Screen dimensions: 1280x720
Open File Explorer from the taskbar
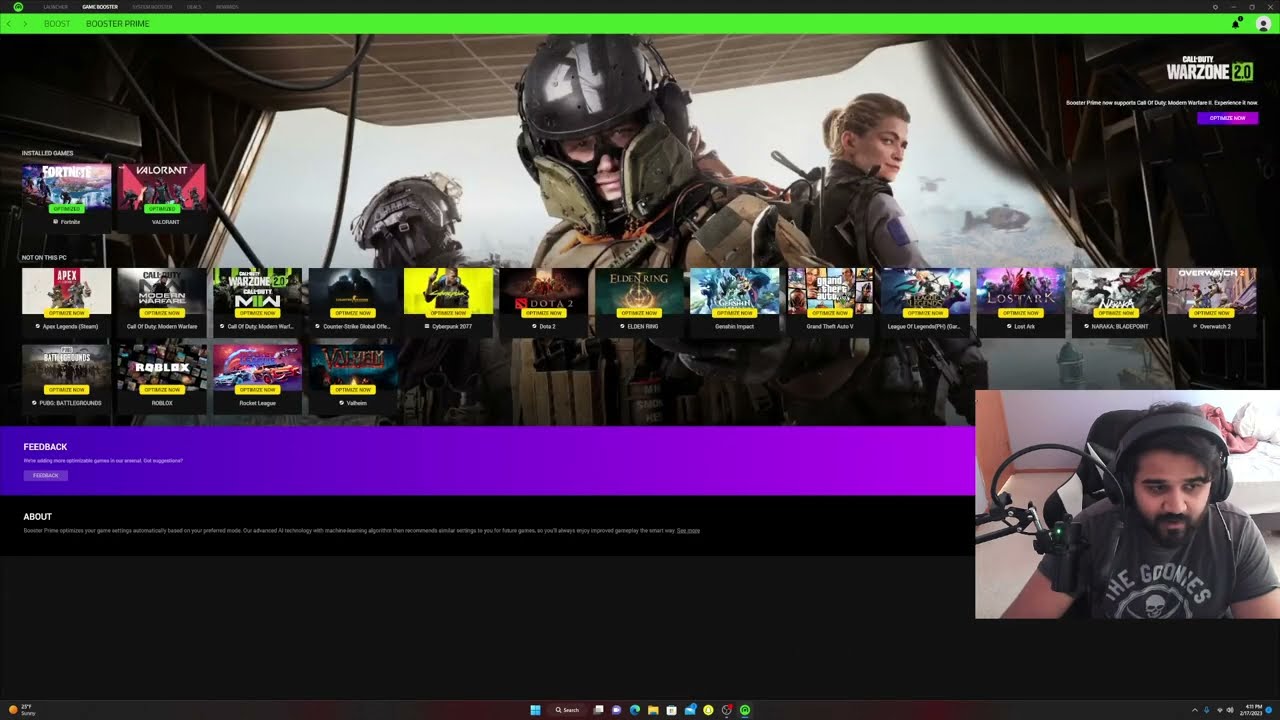click(x=653, y=710)
